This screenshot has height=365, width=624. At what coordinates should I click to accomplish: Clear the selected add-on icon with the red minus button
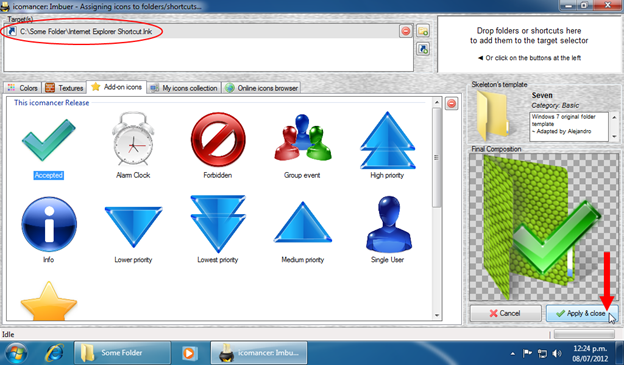[x=451, y=103]
